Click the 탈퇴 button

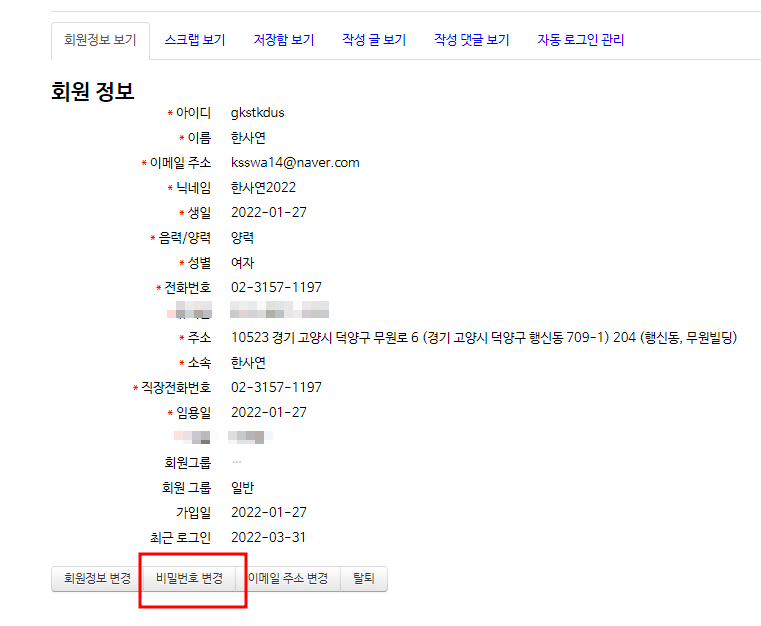click(364, 578)
